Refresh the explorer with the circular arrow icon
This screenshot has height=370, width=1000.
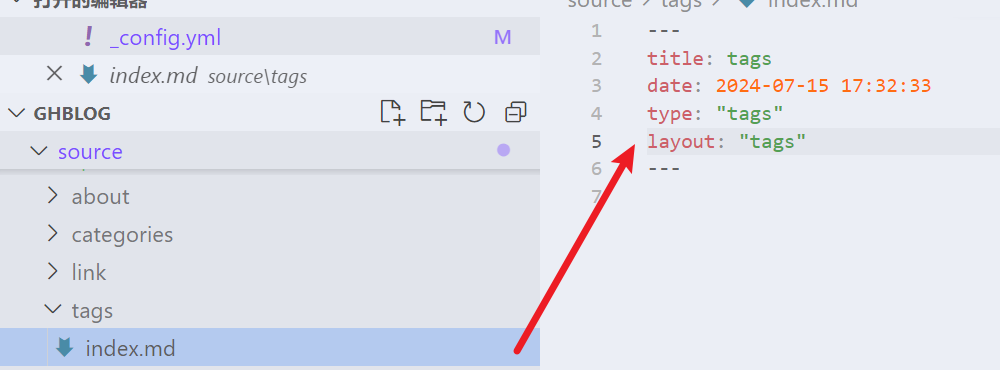coord(474,113)
